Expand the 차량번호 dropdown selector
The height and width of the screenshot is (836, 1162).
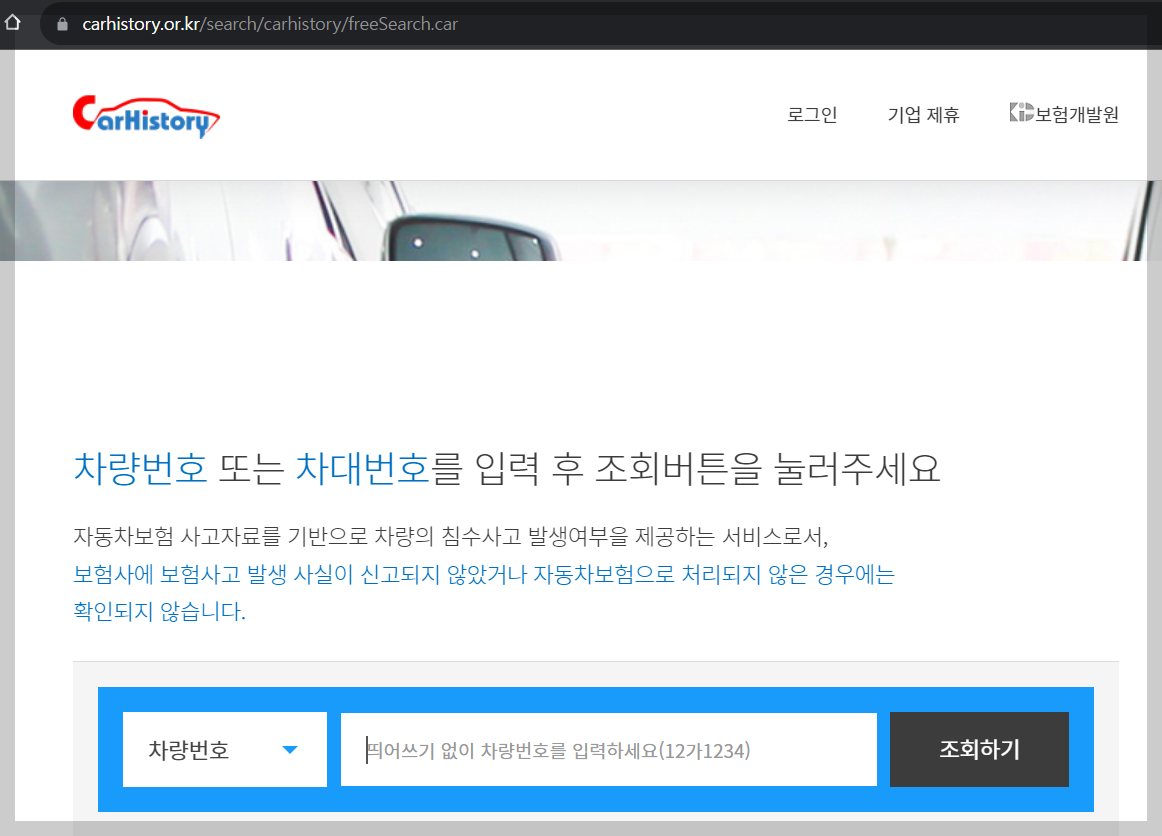[225, 749]
